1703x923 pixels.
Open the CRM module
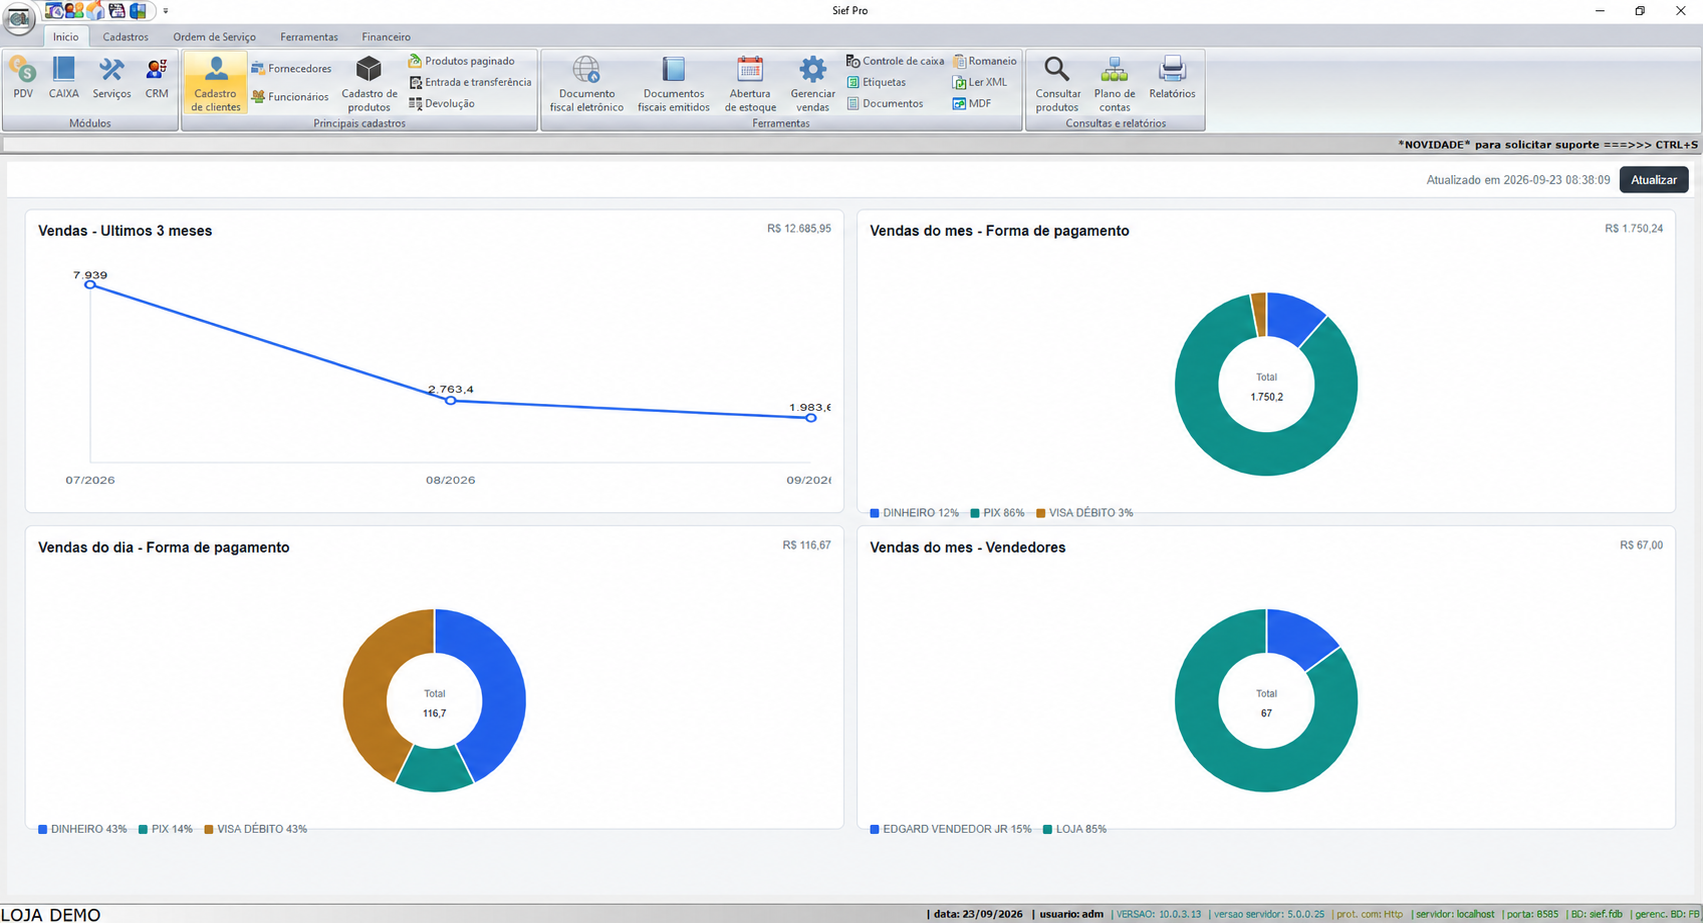(156, 78)
